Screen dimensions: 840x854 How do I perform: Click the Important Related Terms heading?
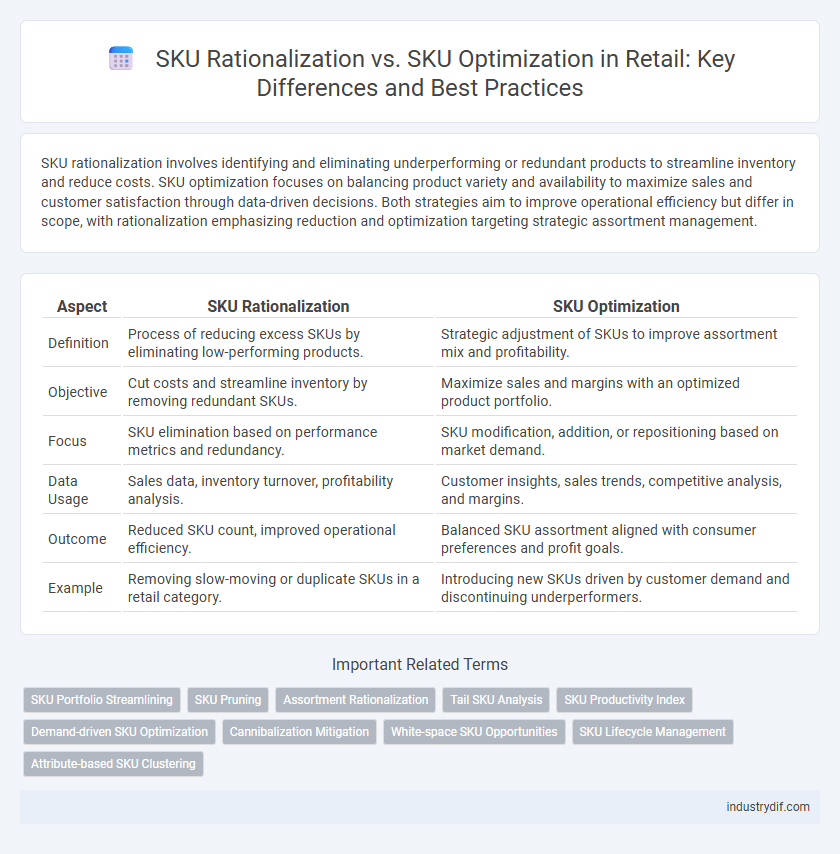419,664
